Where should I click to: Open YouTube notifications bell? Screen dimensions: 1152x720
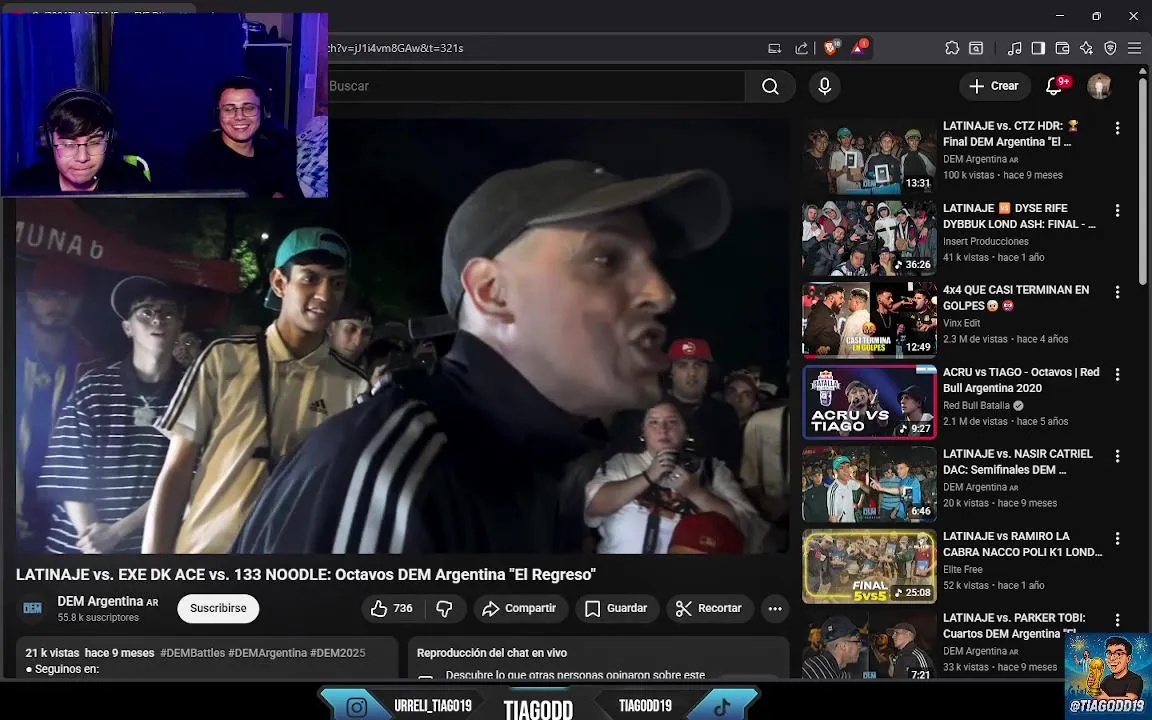pos(1054,87)
